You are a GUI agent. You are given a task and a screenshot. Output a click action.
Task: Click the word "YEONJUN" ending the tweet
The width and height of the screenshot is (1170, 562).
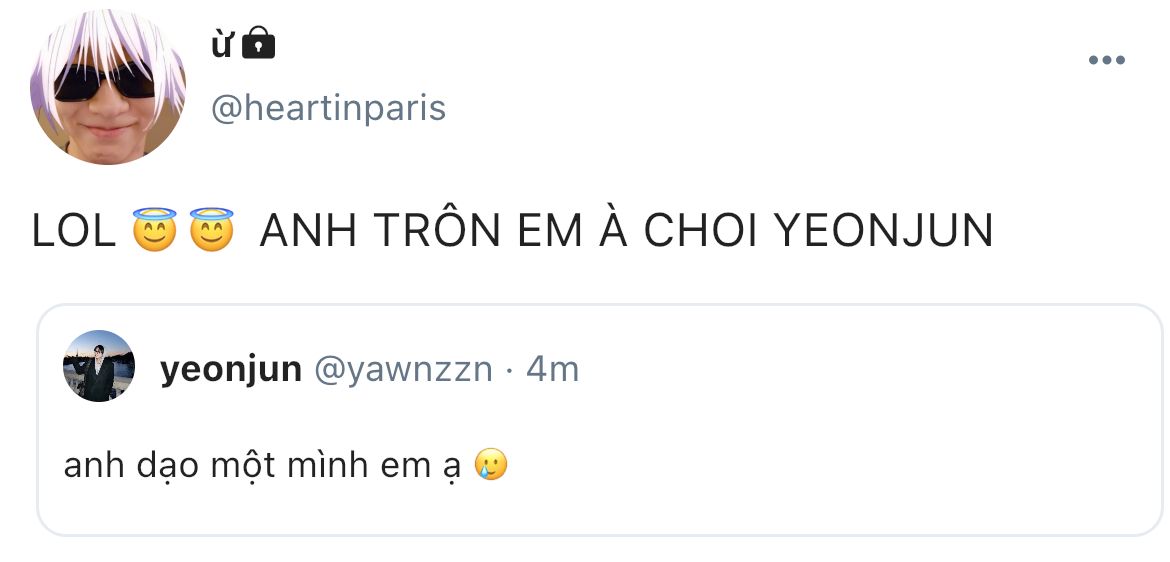pos(884,231)
